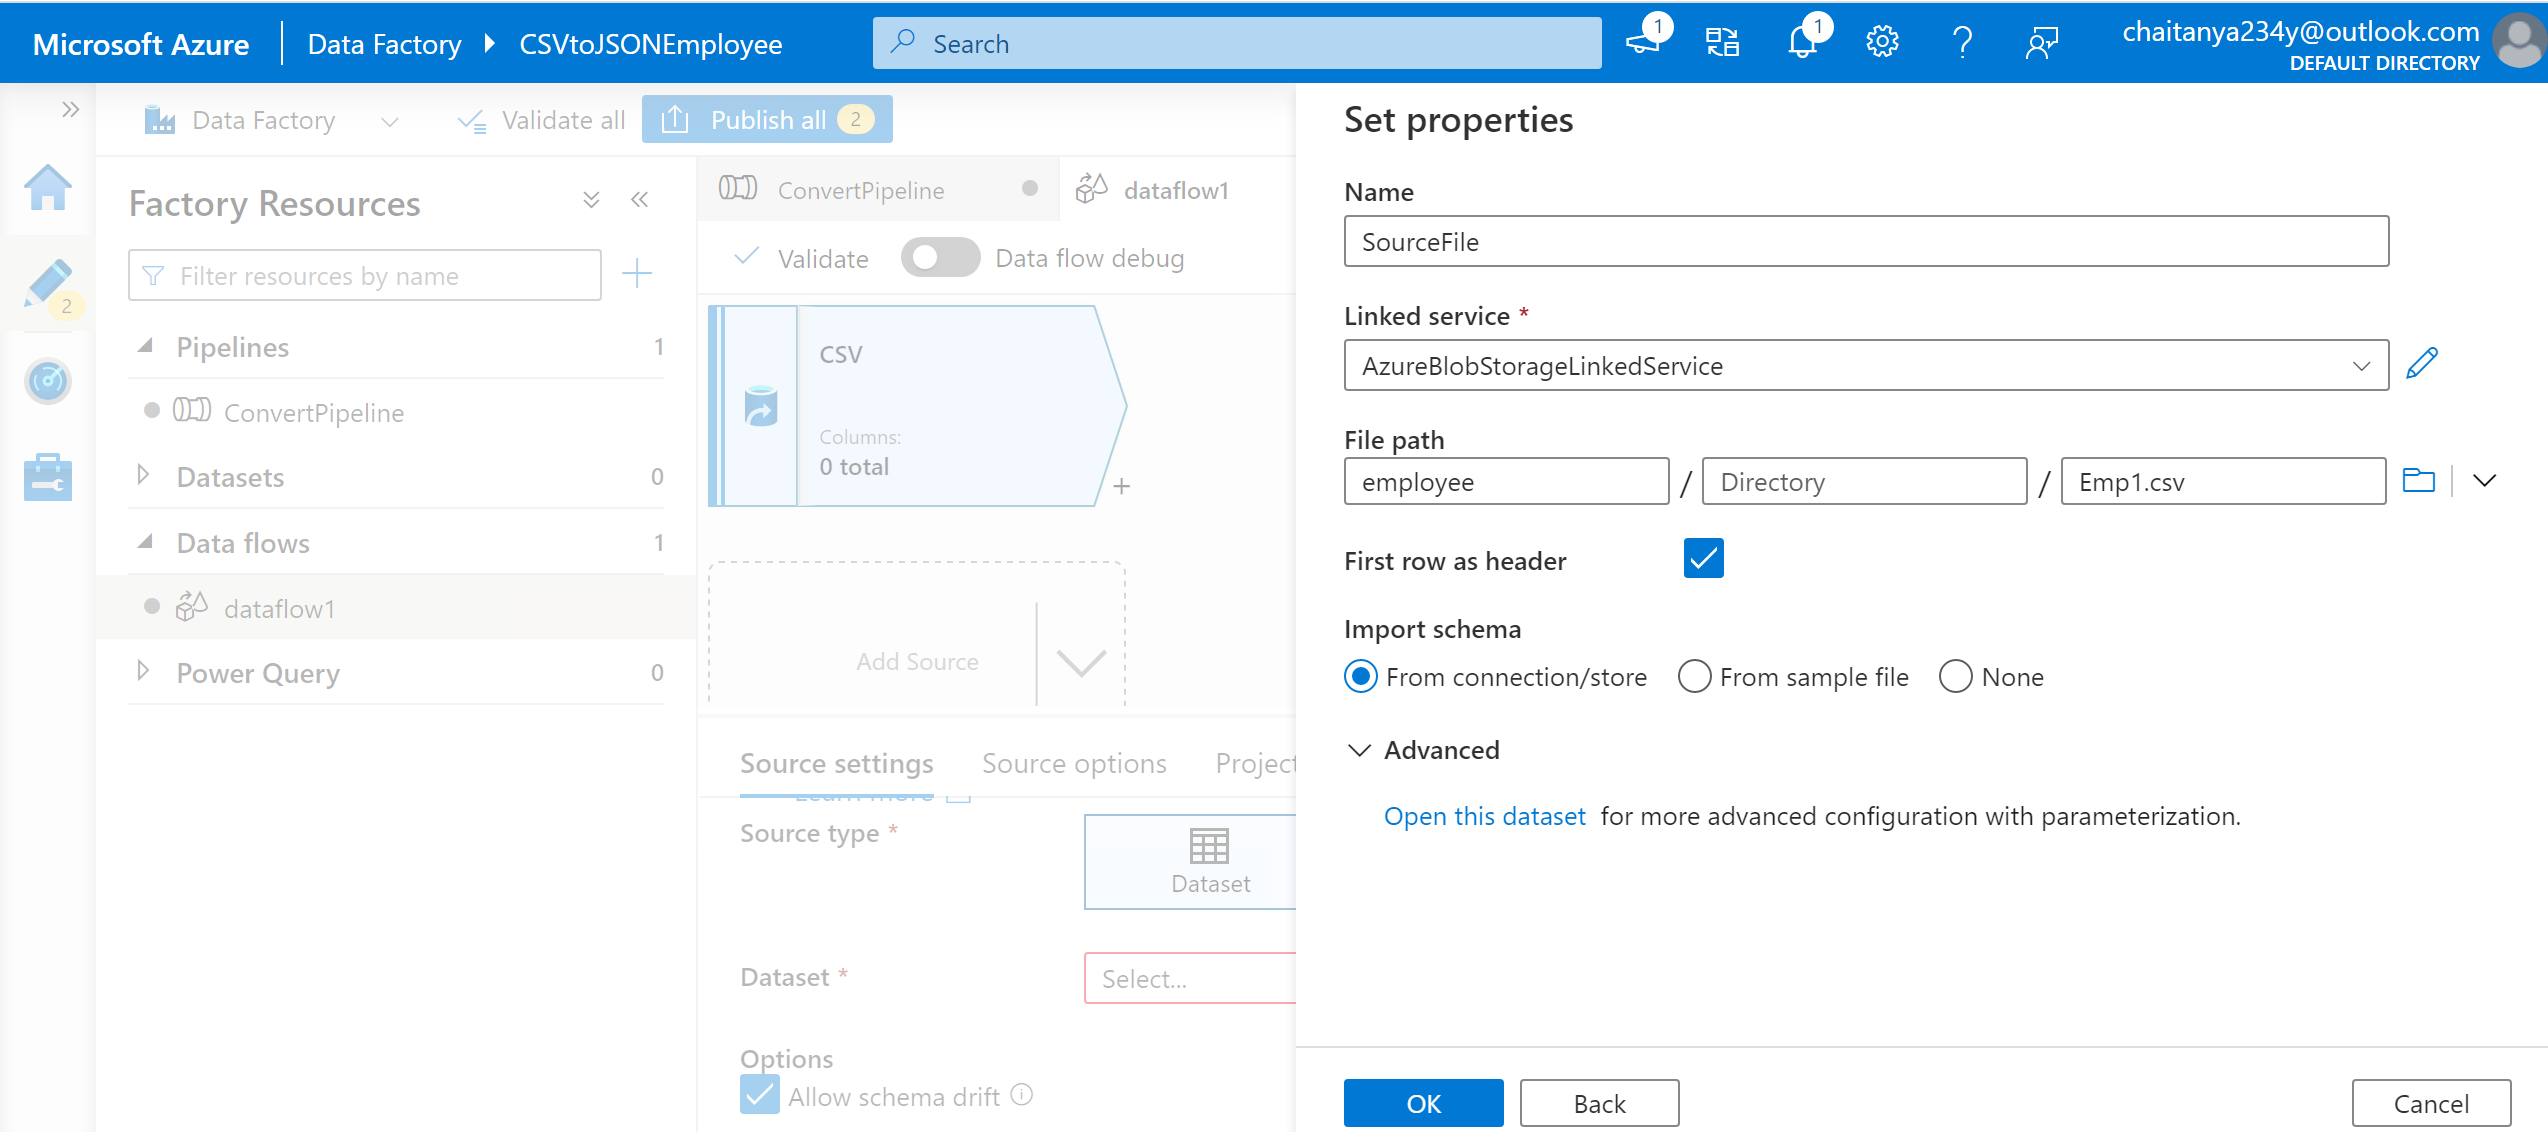Expand file path options chevron
This screenshot has height=1132, width=2548.
pos(2484,481)
